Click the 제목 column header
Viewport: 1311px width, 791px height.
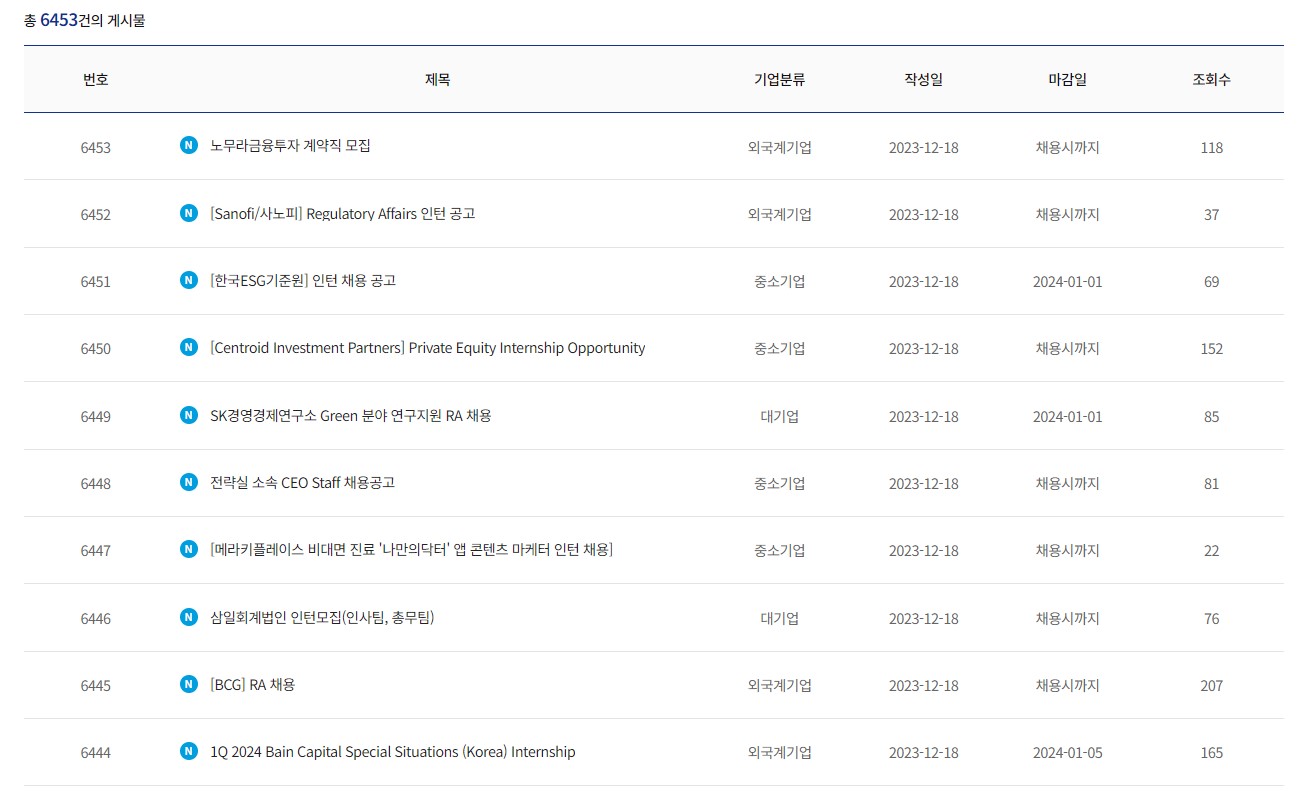(x=438, y=80)
